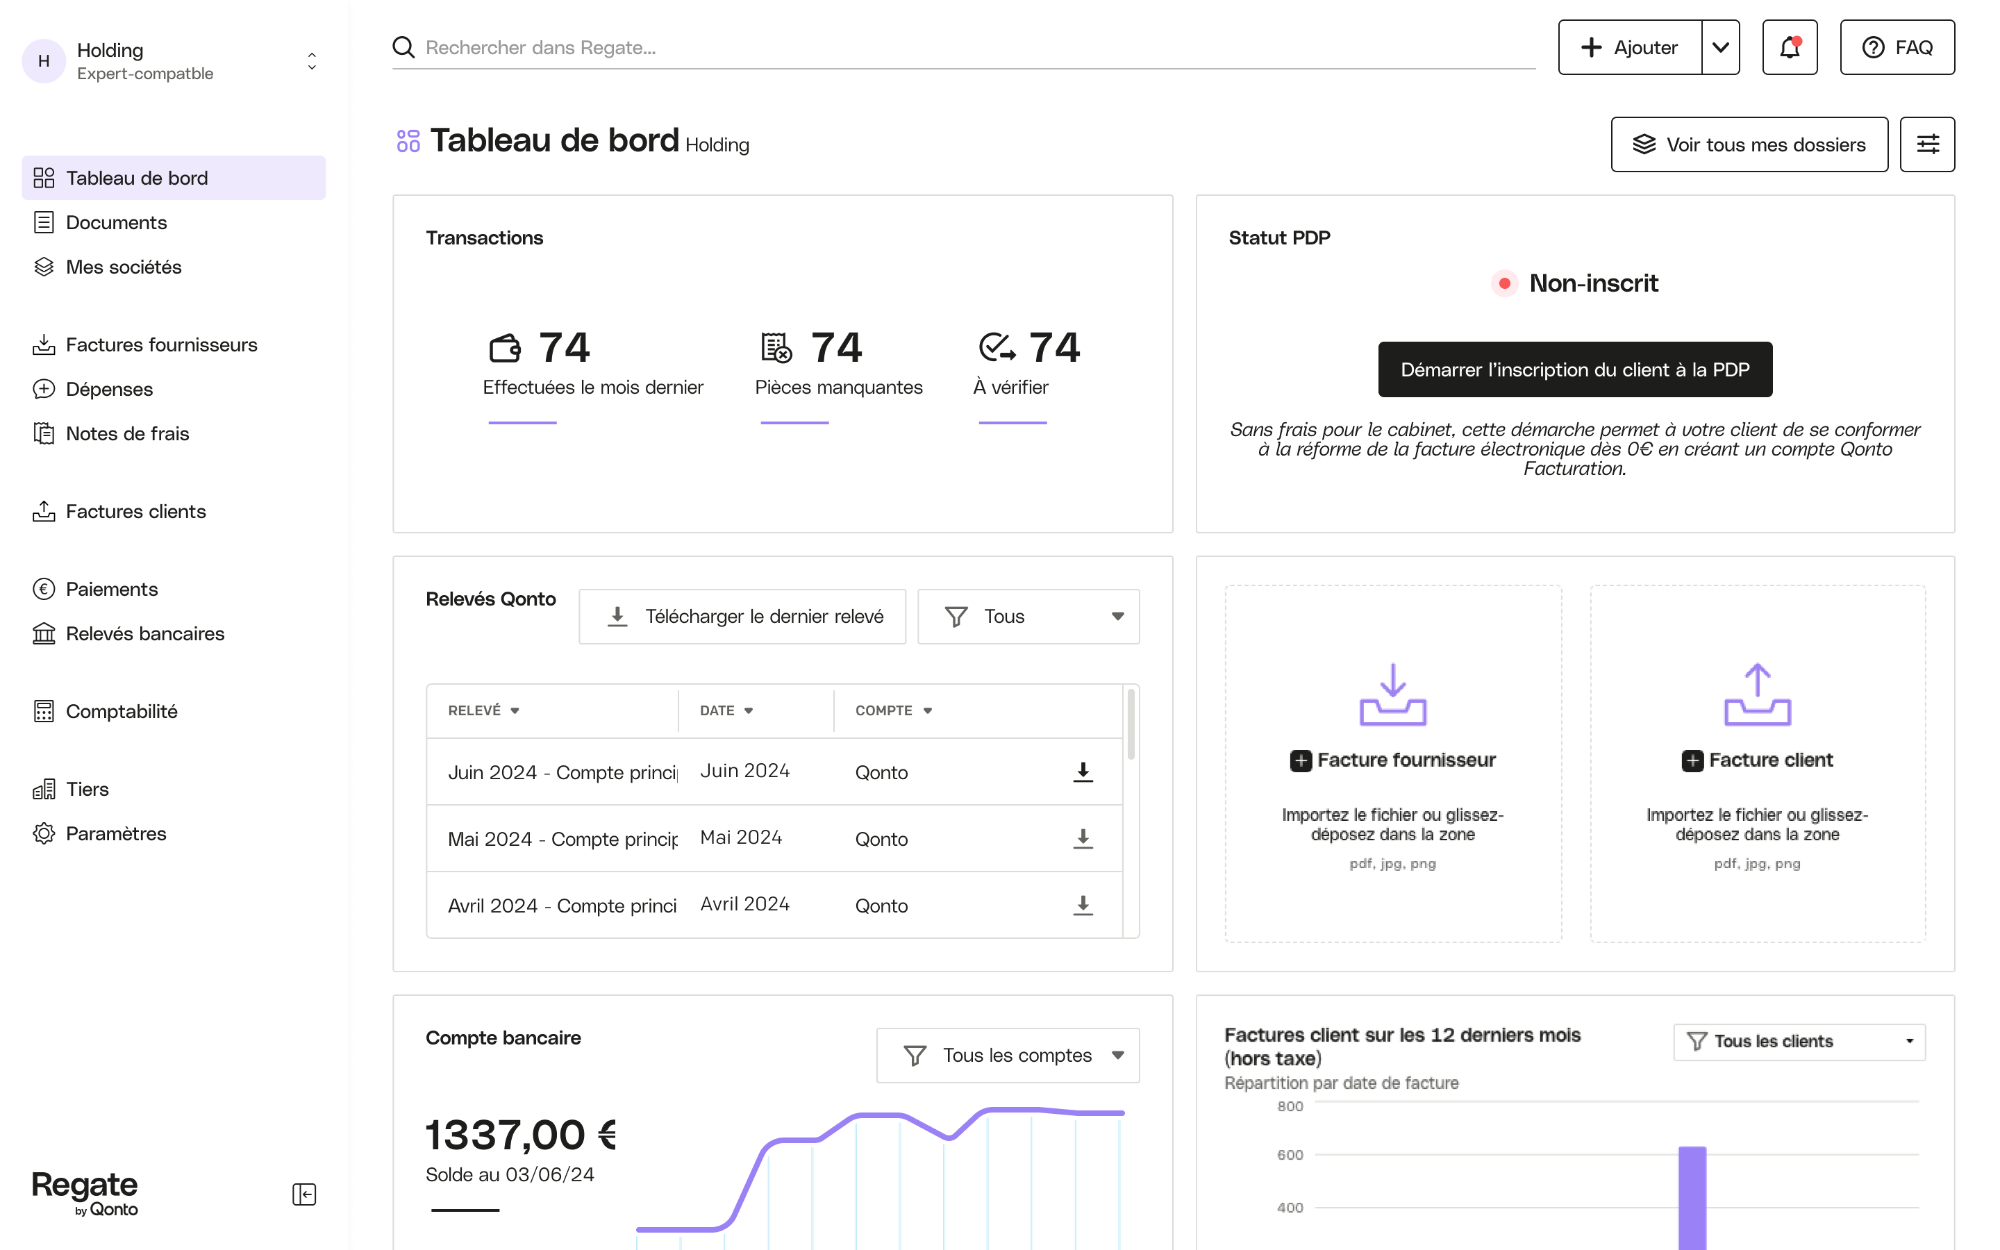
Task: Go to Notes de frais
Action: pyautogui.click(x=174, y=433)
